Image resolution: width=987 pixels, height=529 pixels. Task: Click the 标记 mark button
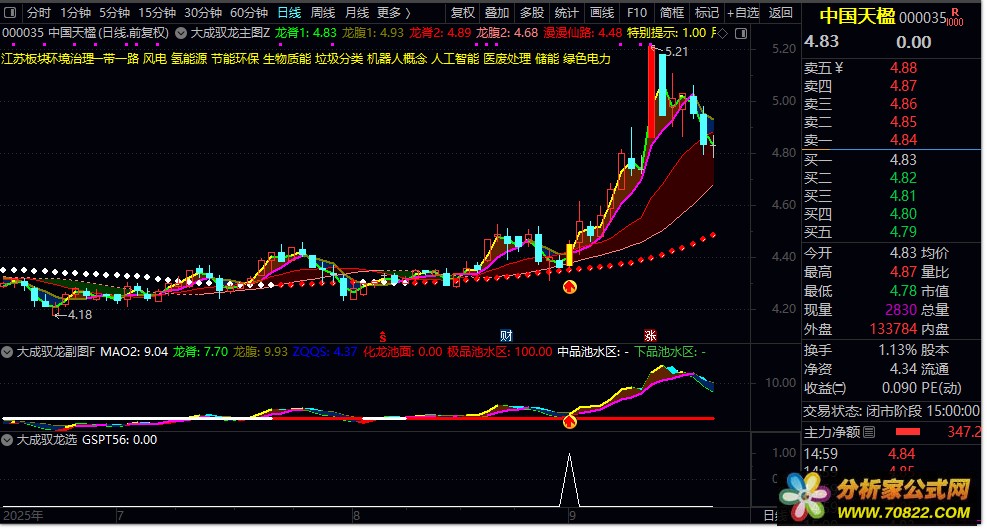(706, 12)
